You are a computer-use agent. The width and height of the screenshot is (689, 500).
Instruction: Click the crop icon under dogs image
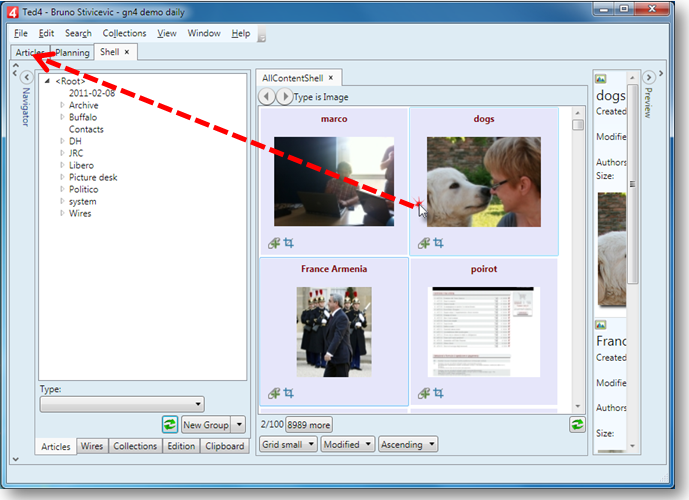(x=439, y=243)
